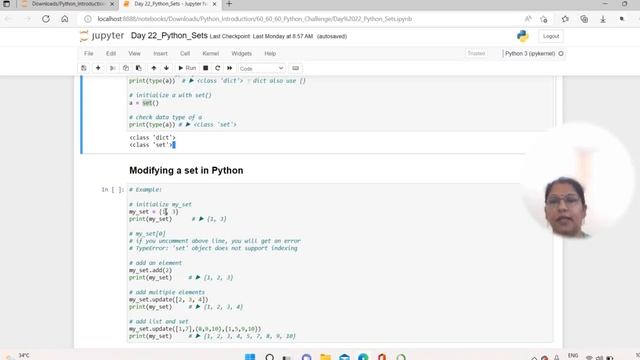The height and width of the screenshot is (360, 640).
Task: Open the Widgets menu
Action: (x=242, y=53)
